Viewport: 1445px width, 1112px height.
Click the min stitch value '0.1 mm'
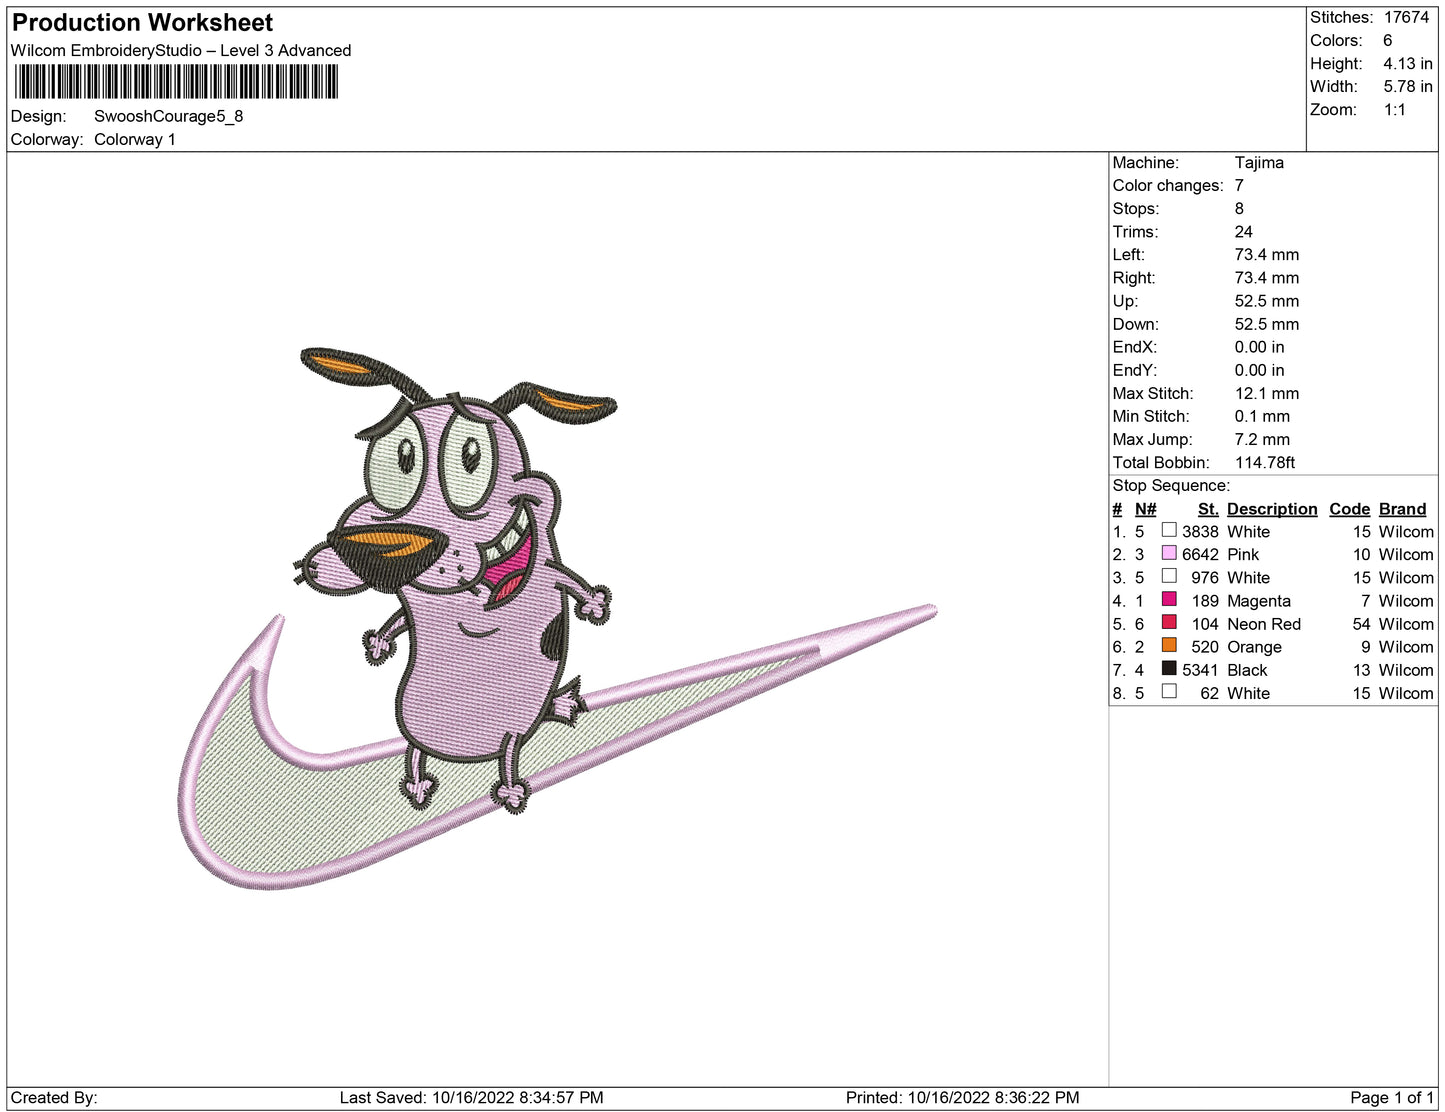pyautogui.click(x=1262, y=416)
